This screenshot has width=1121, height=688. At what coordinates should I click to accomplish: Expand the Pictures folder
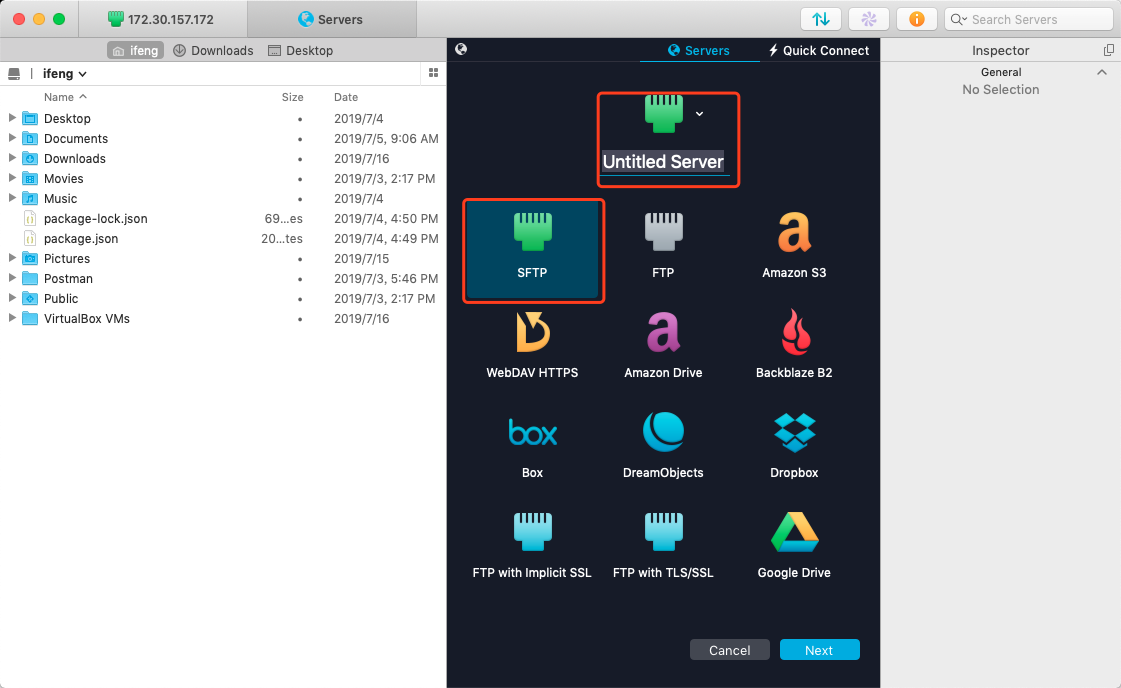[11, 258]
